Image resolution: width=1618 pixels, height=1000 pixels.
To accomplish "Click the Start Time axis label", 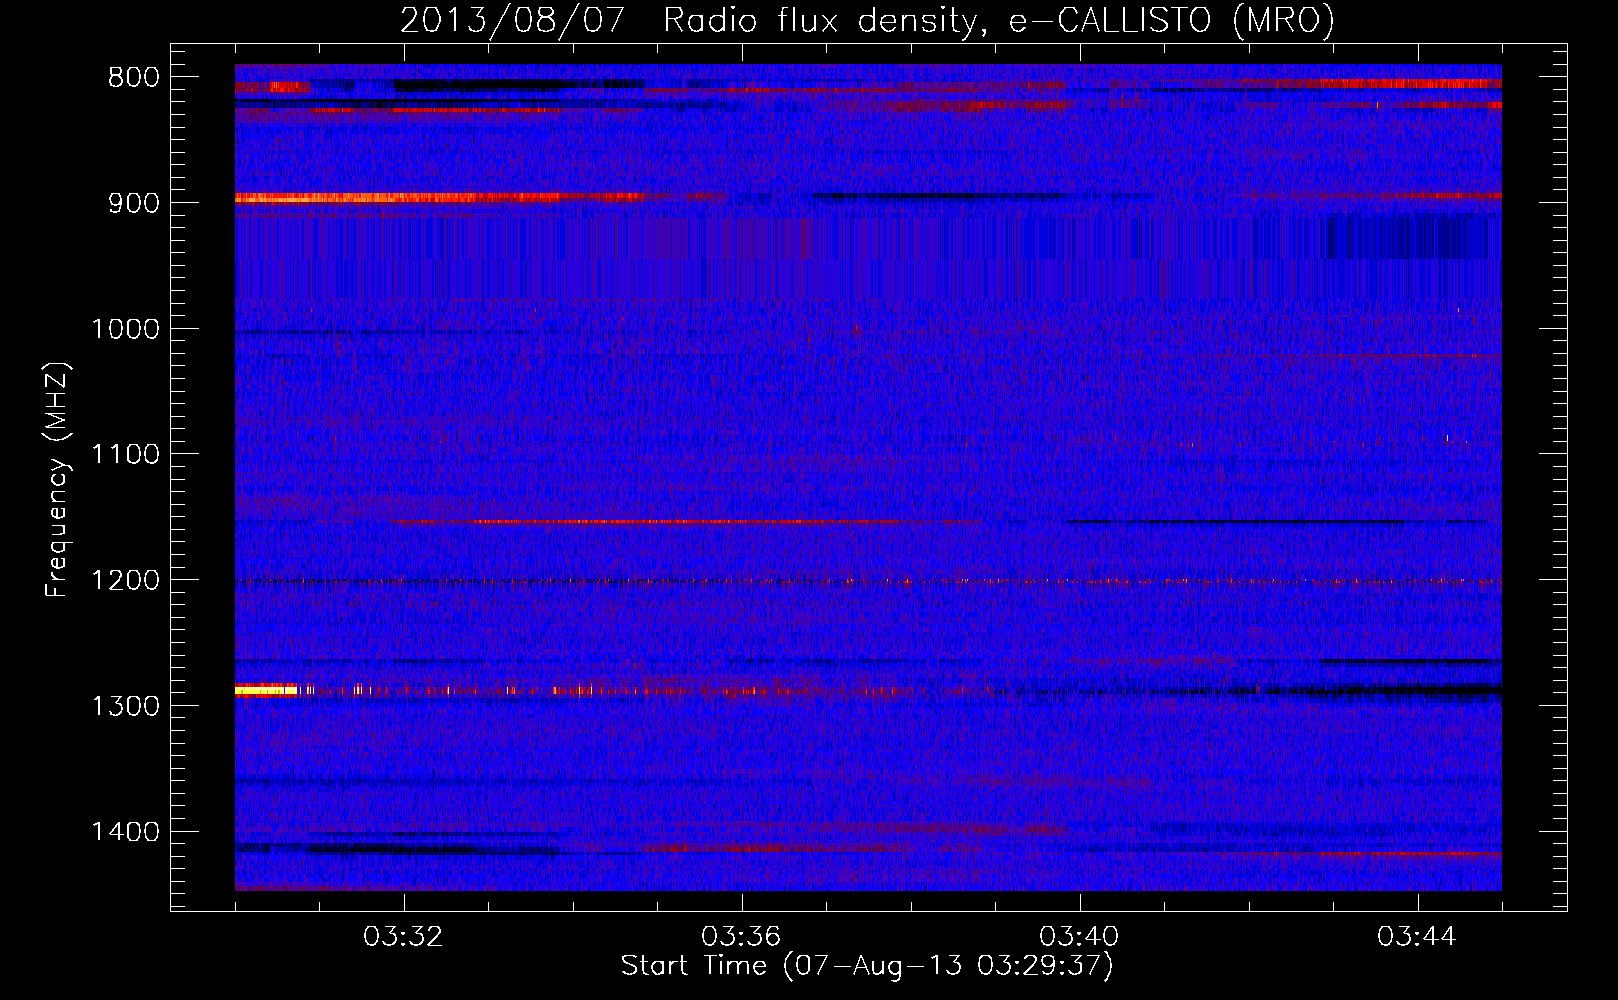I will point(867,966).
